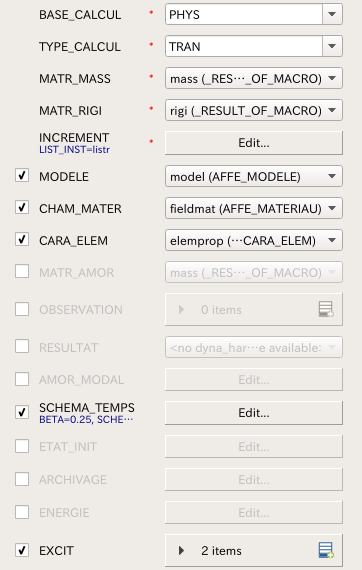Screen dimensions: 362x570
Task: Click Edit button for INCREMENT
Action: point(254,143)
